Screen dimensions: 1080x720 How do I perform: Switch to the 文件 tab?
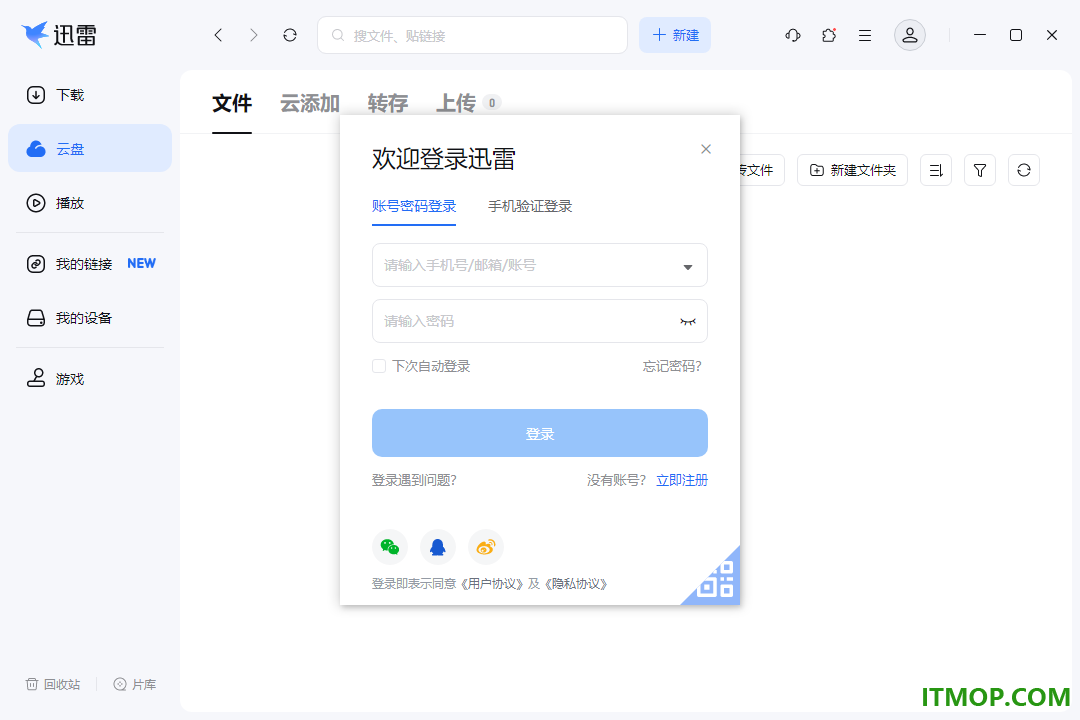[x=232, y=103]
